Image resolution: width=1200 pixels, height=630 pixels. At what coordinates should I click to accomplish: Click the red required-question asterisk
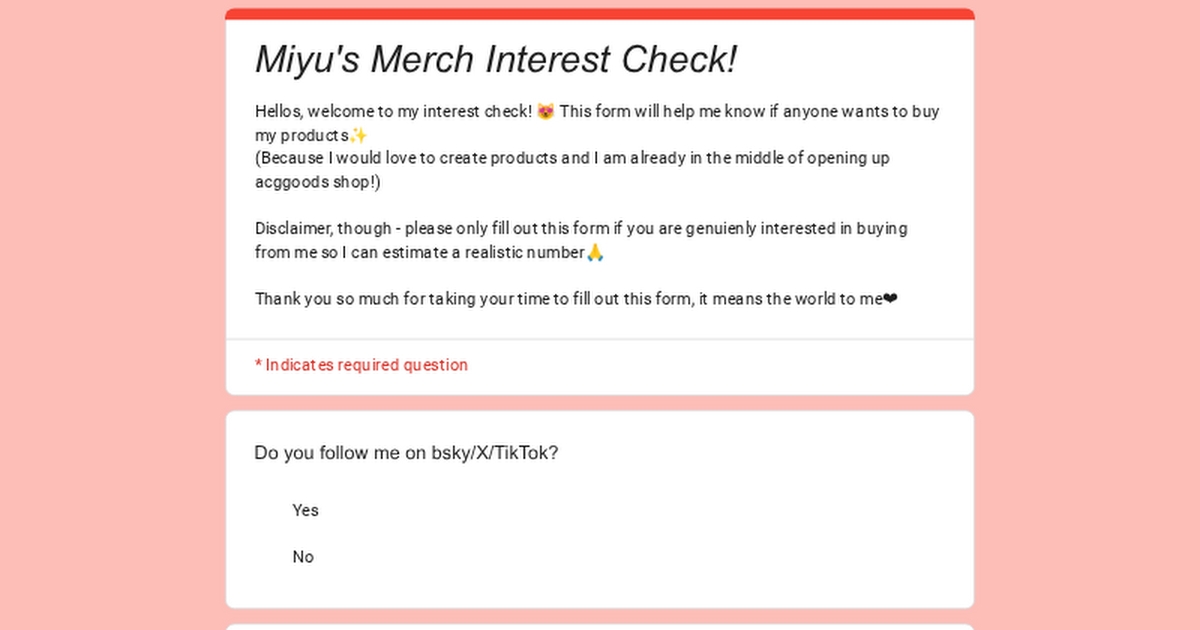pos(258,364)
